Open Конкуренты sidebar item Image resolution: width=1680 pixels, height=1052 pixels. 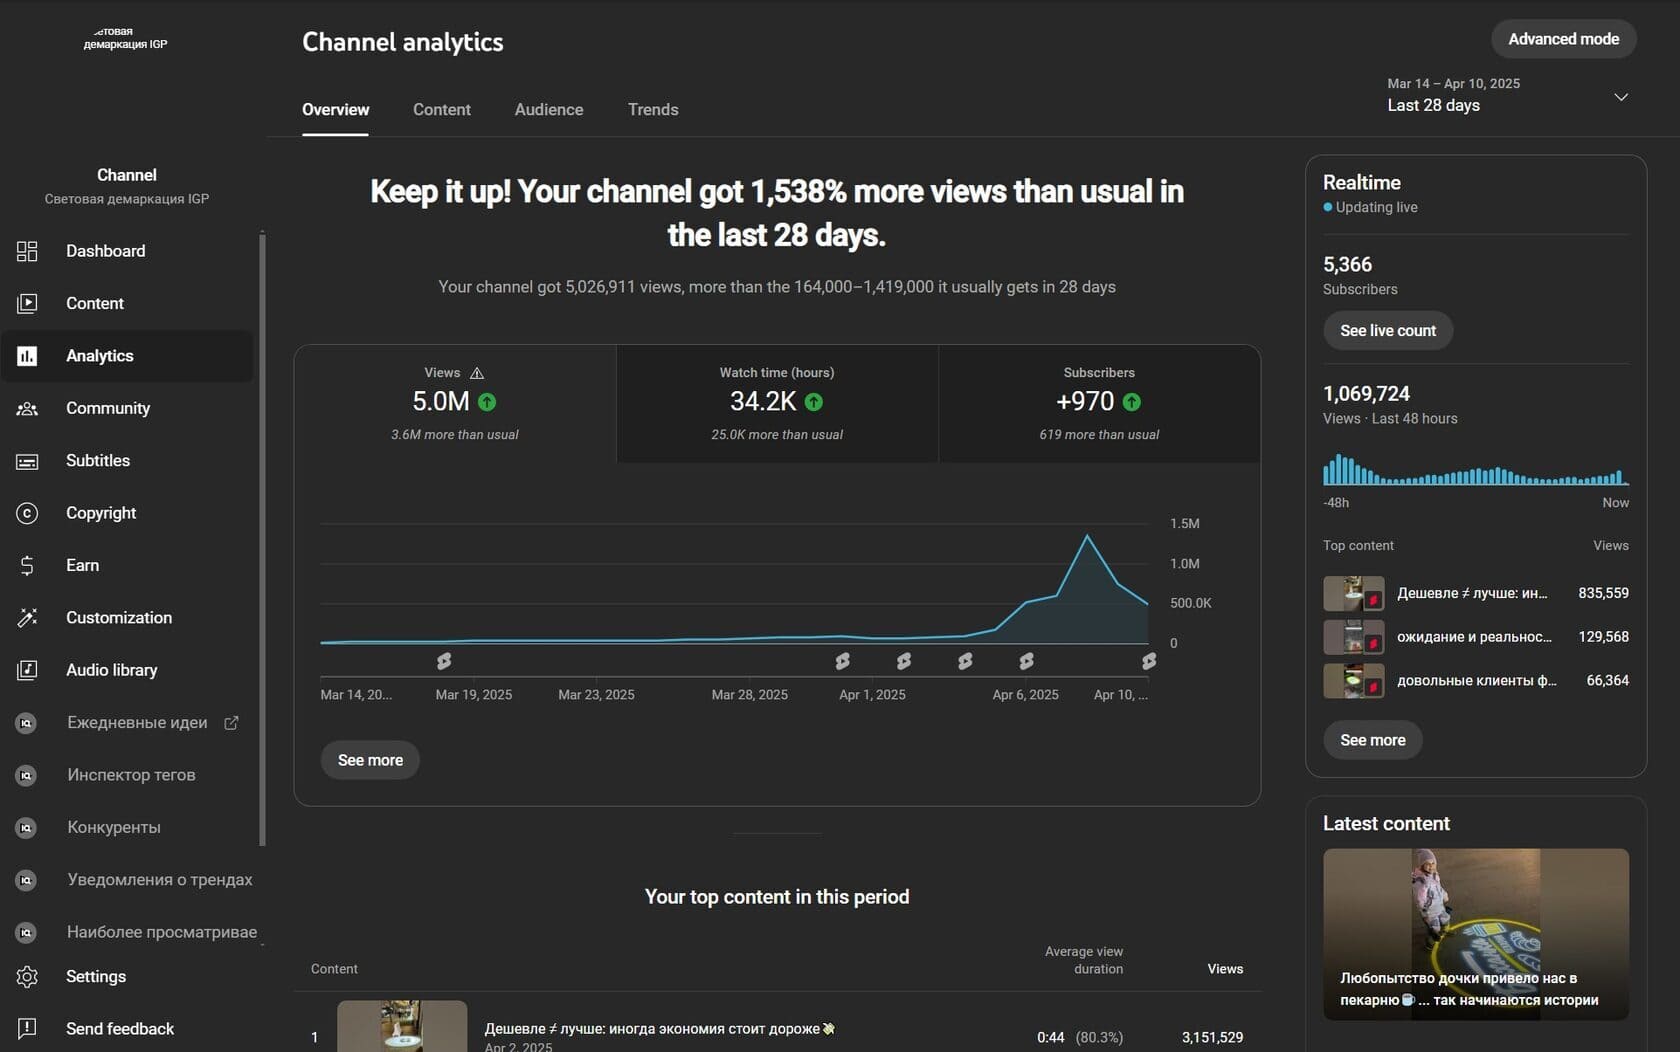coord(127,827)
